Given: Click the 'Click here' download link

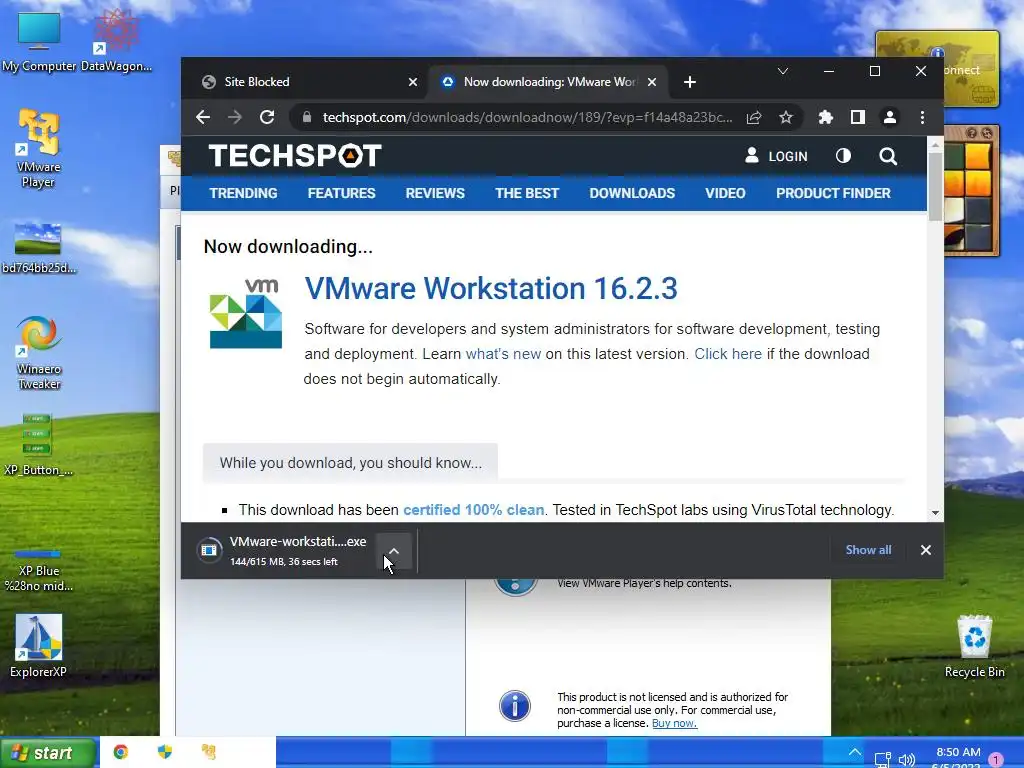Looking at the screenshot, I should click(x=728, y=354).
